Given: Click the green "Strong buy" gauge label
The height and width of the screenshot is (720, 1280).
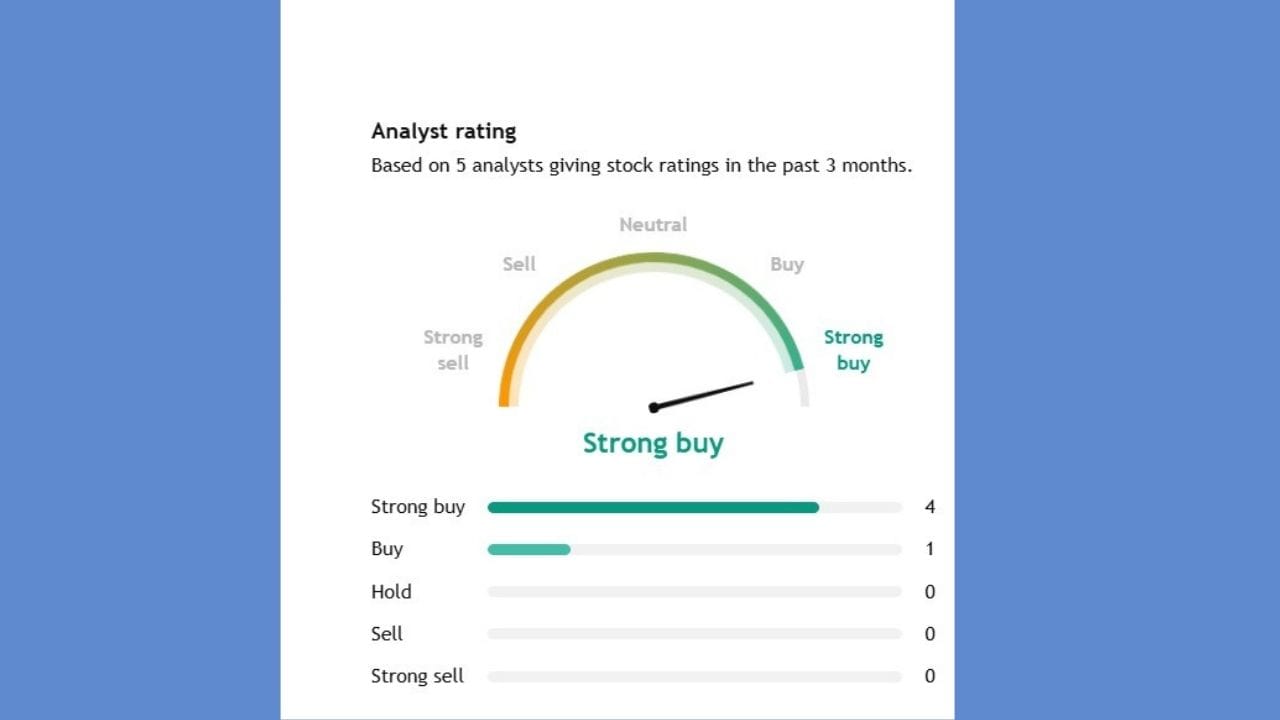Looking at the screenshot, I should [853, 350].
